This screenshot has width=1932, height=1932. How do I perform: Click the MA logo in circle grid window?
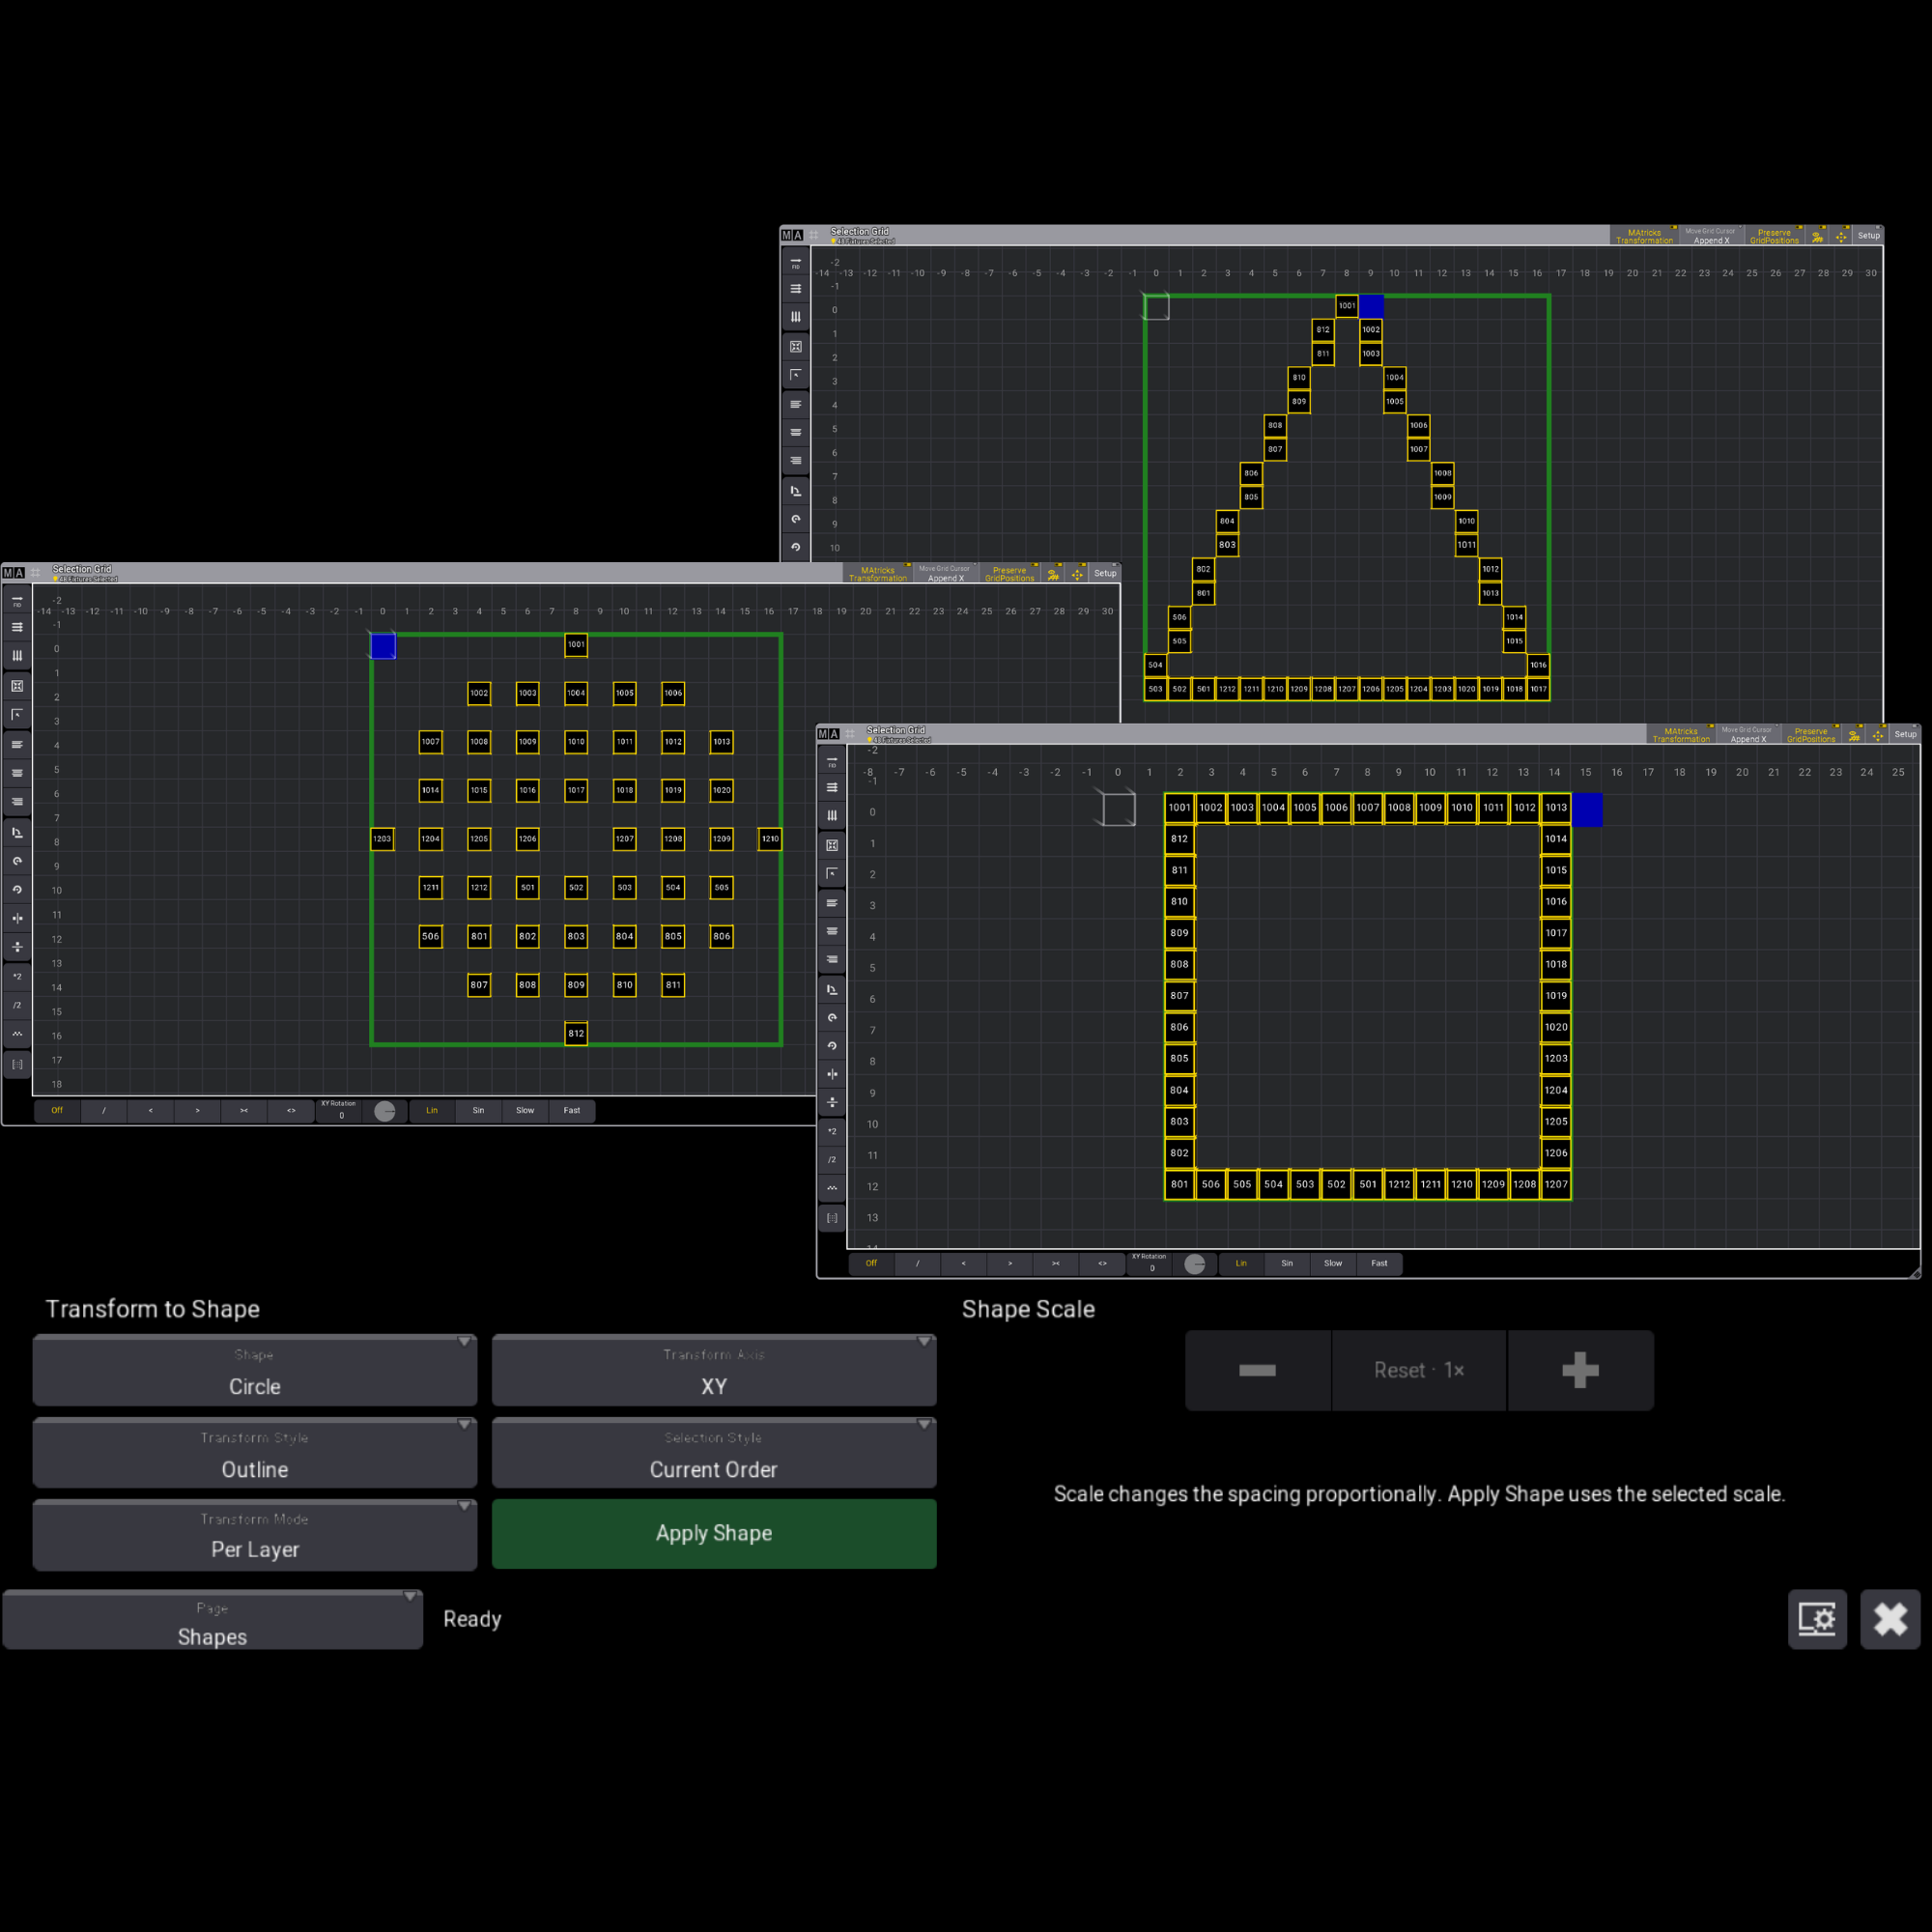pos(13,574)
